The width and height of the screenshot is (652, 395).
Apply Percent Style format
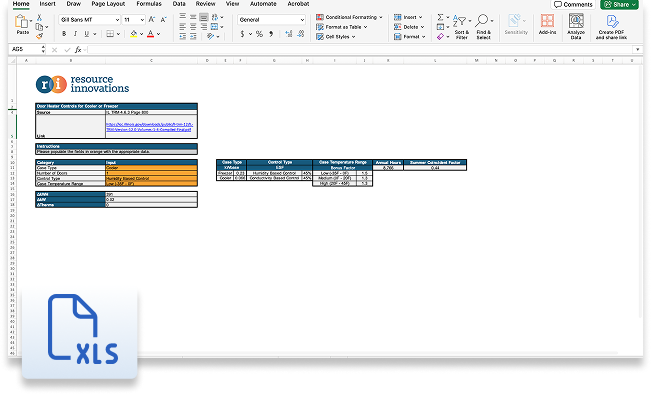[259, 34]
